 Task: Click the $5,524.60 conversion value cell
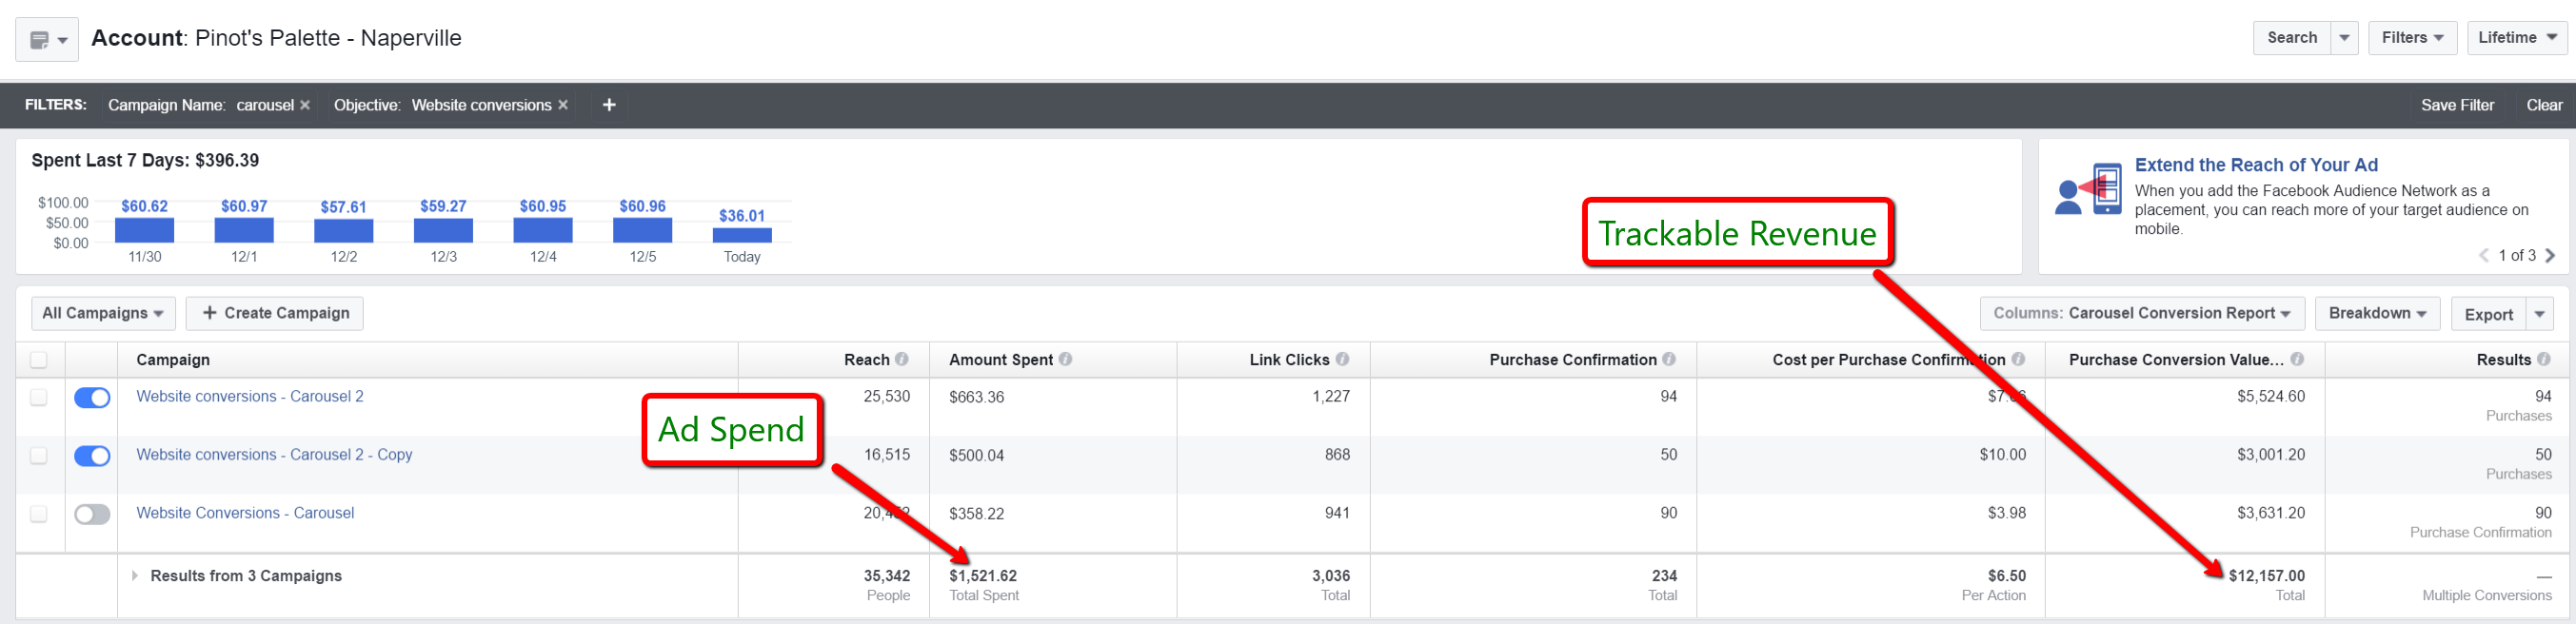coord(2271,396)
